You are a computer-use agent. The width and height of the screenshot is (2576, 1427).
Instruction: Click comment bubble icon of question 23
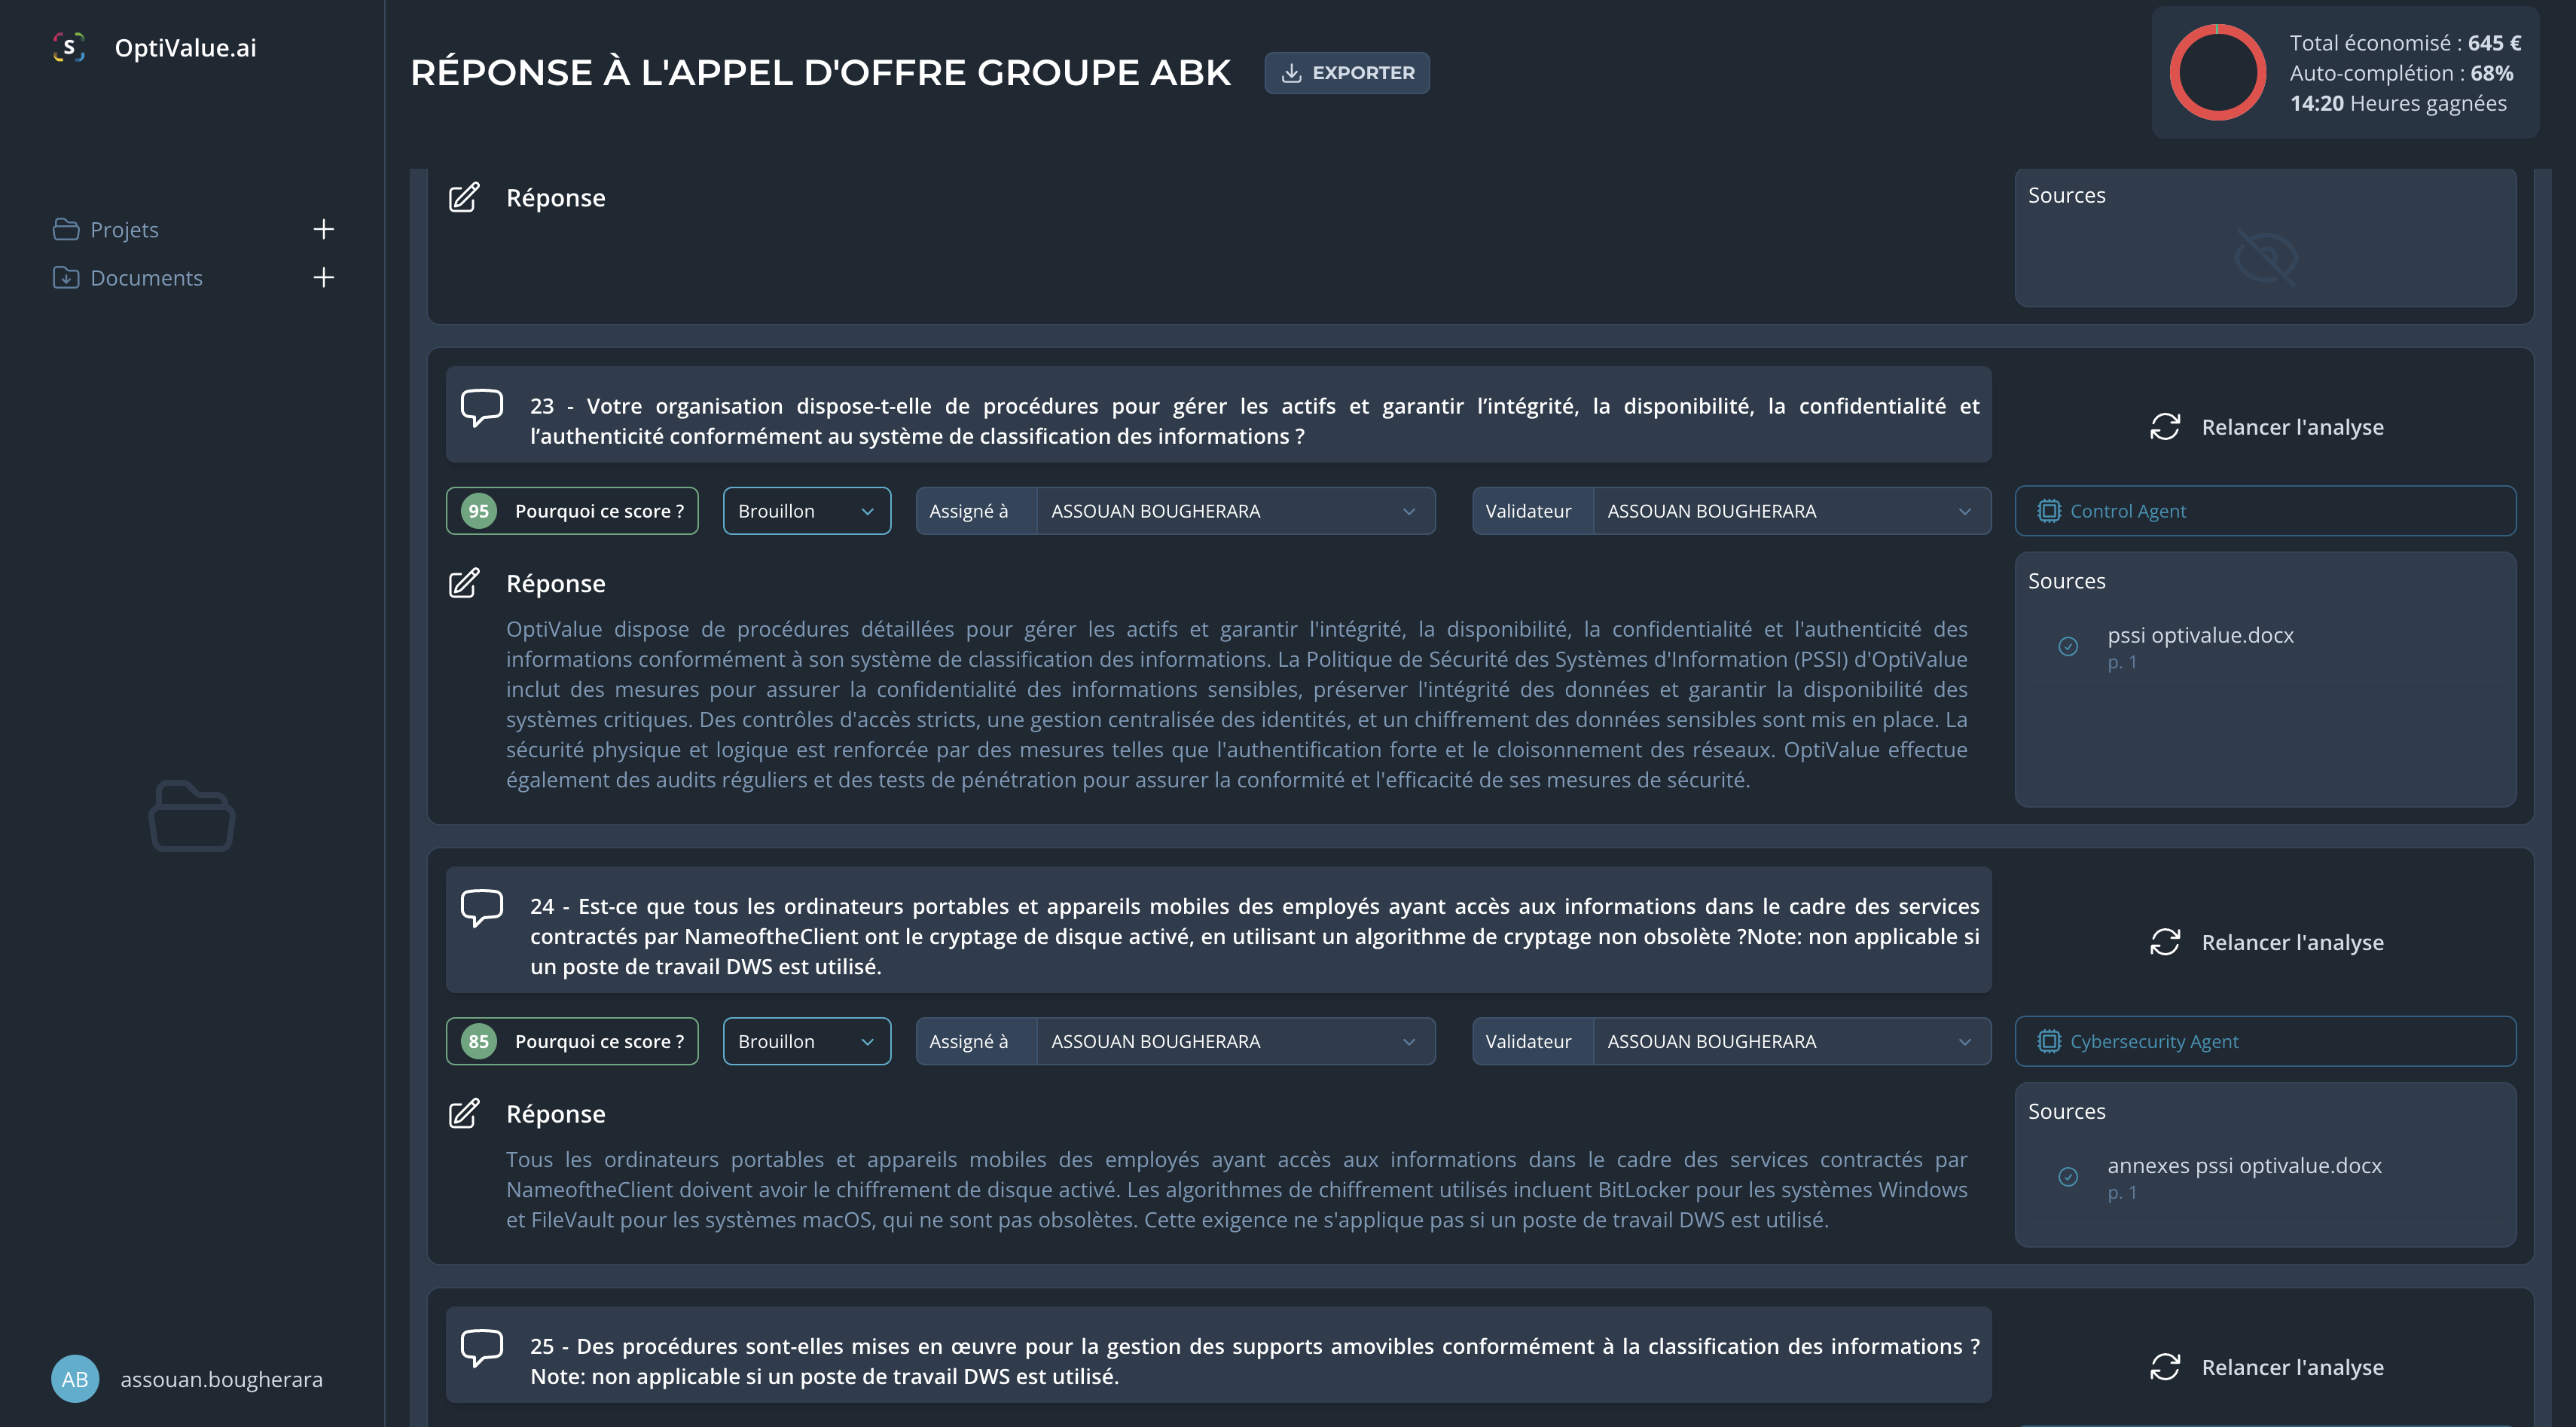(x=481, y=407)
